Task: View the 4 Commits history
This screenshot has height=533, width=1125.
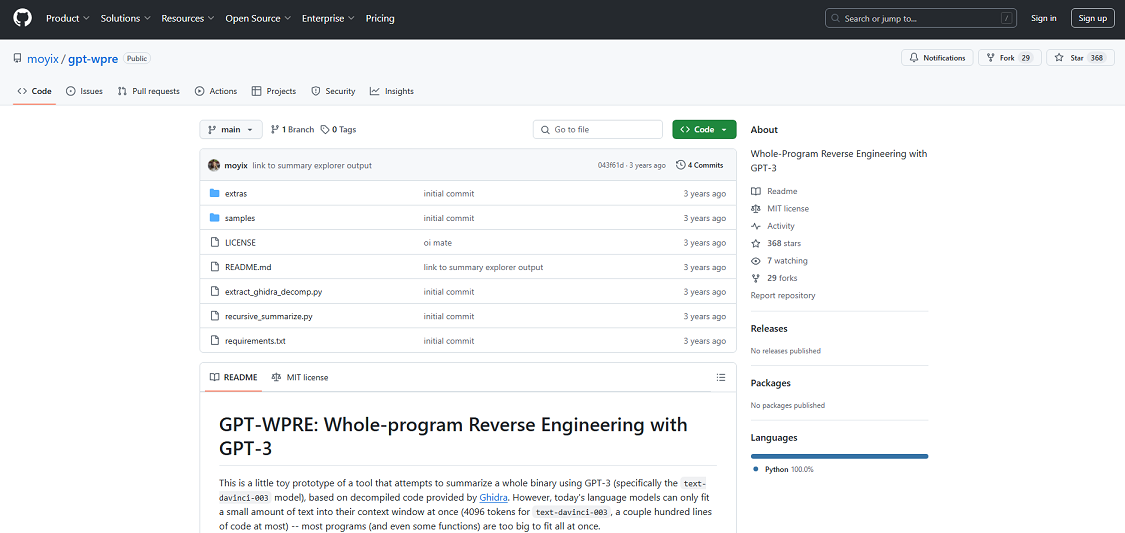Action: (700, 165)
